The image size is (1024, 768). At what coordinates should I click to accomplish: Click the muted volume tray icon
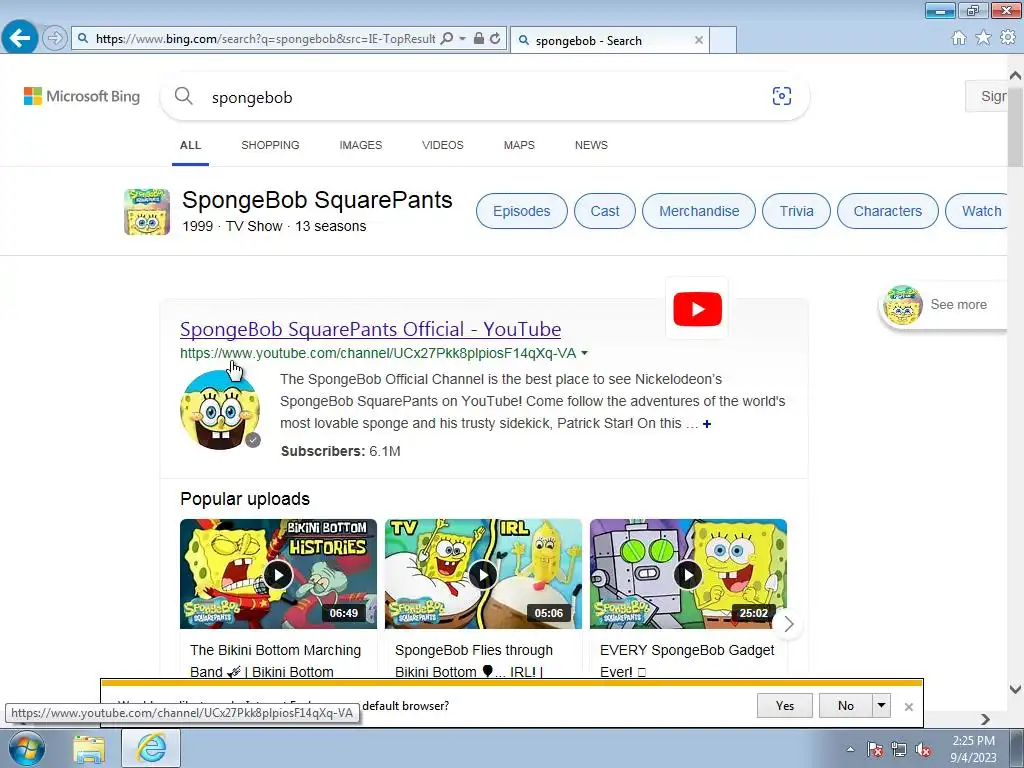tap(923, 749)
